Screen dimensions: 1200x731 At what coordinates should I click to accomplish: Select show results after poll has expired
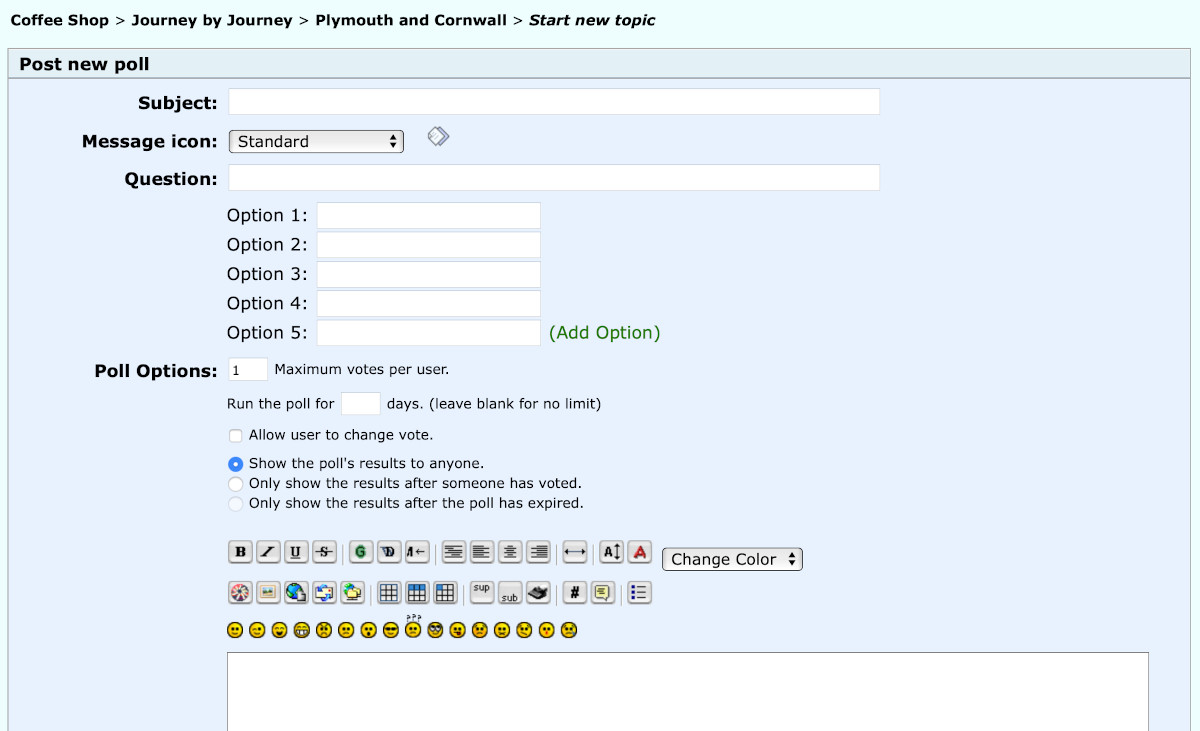(x=236, y=504)
